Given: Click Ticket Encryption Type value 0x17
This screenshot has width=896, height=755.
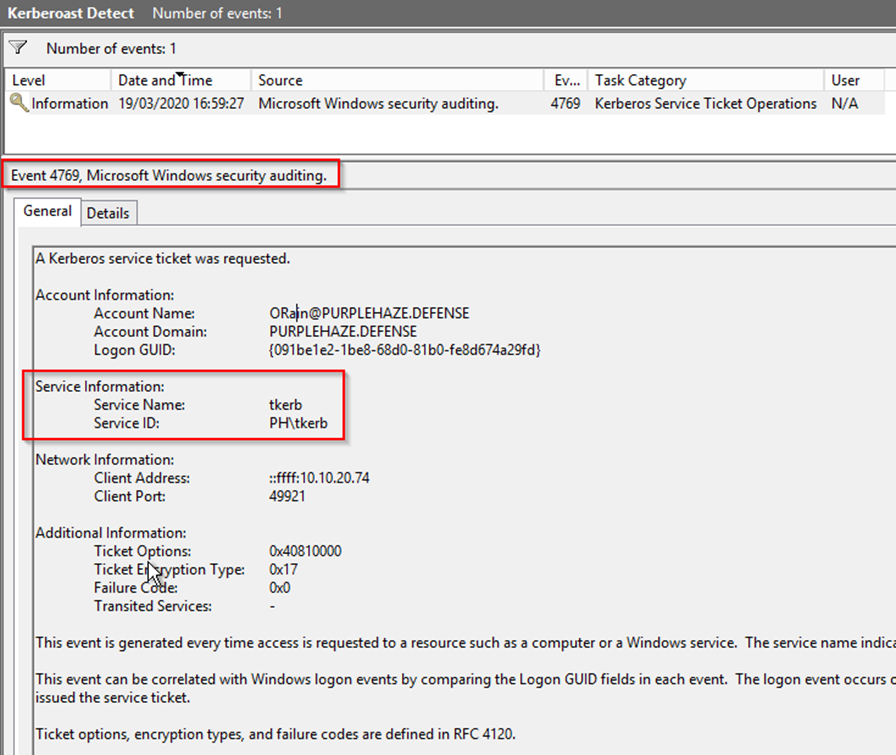Looking at the screenshot, I should 283,569.
